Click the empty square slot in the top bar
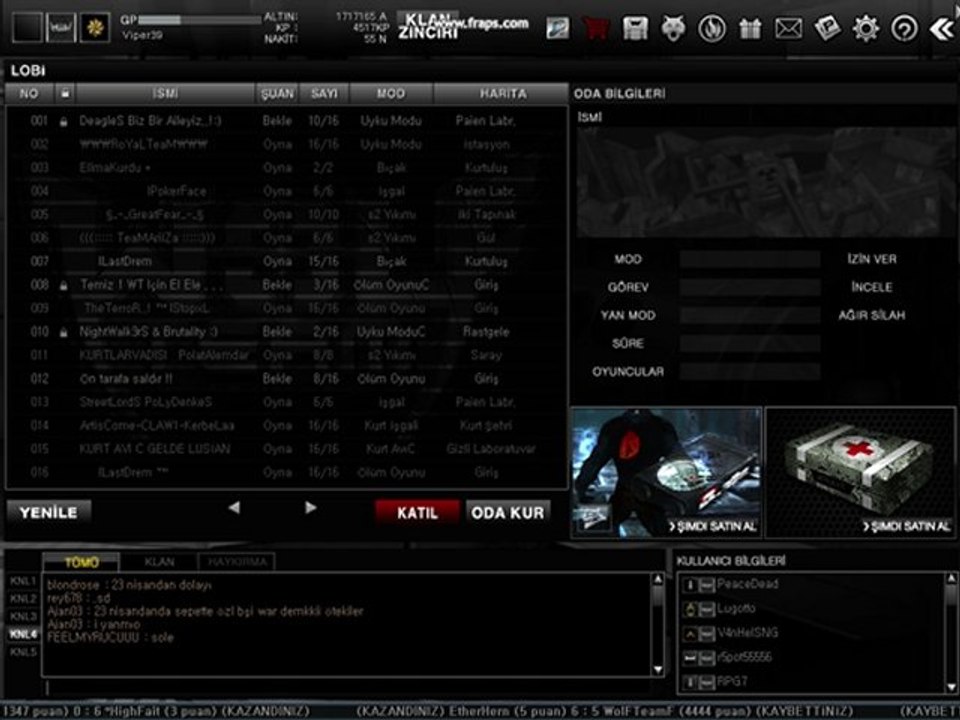 pos(28,28)
